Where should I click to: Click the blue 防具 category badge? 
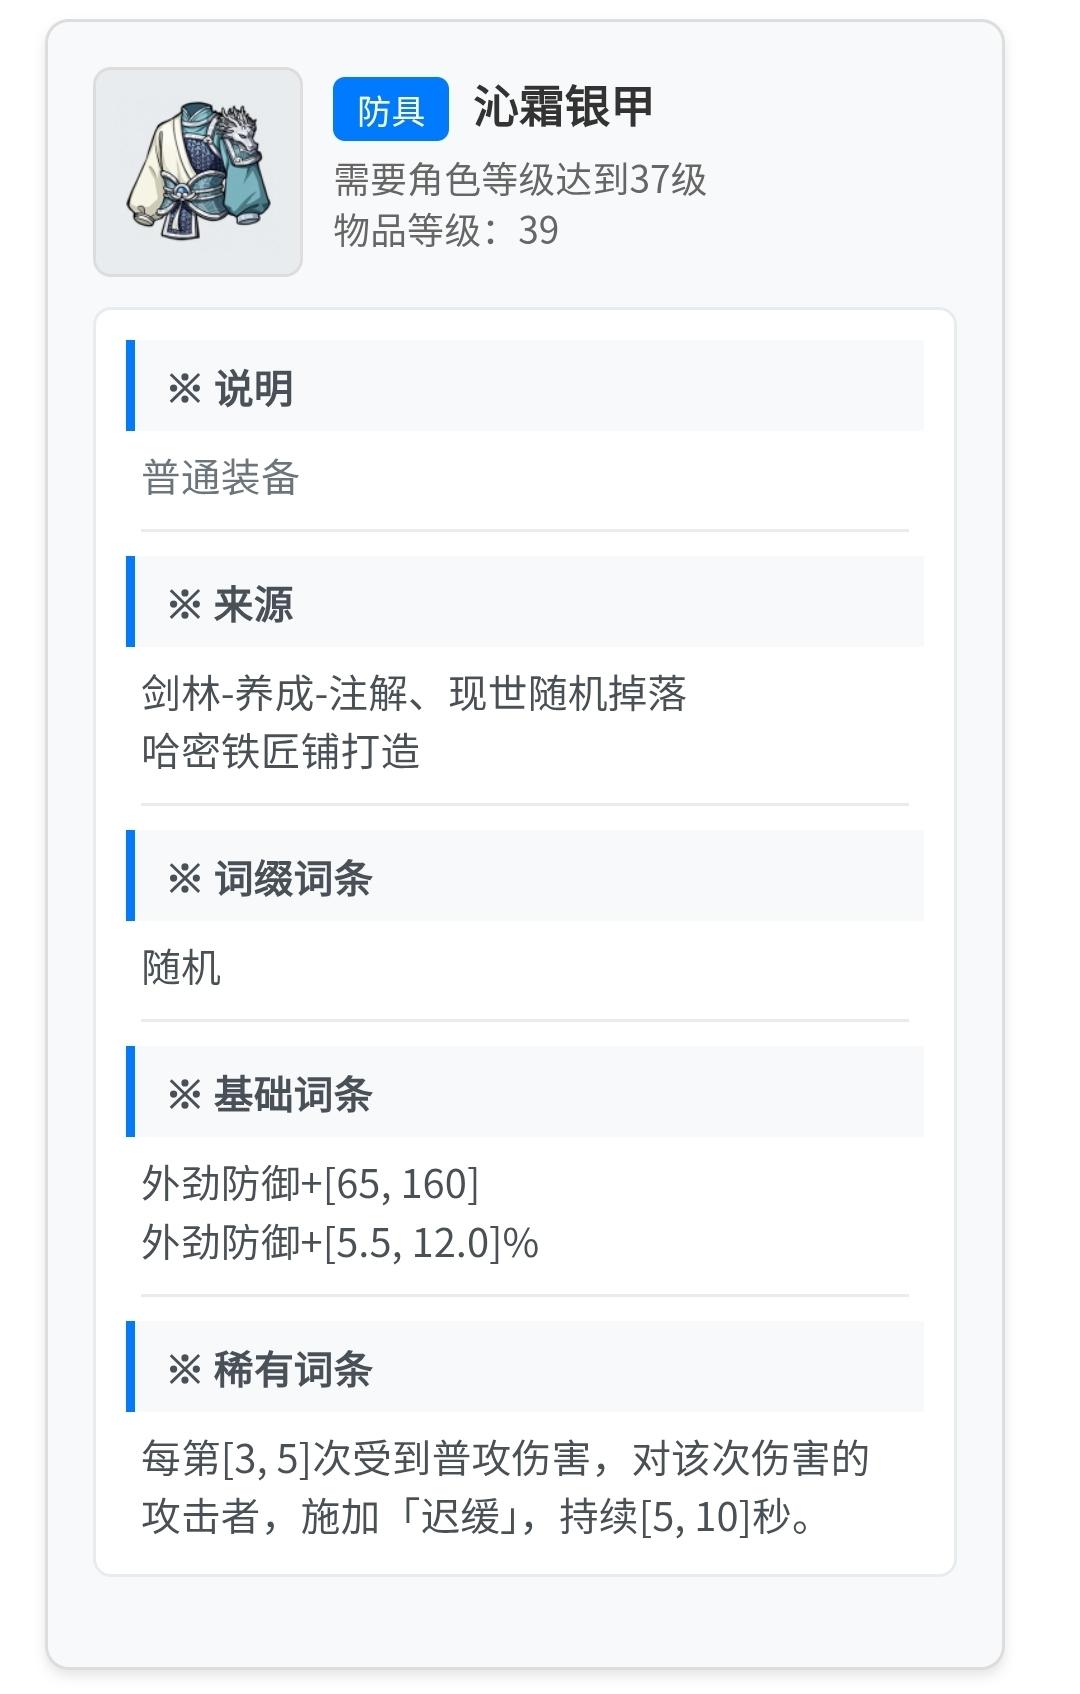pos(390,110)
